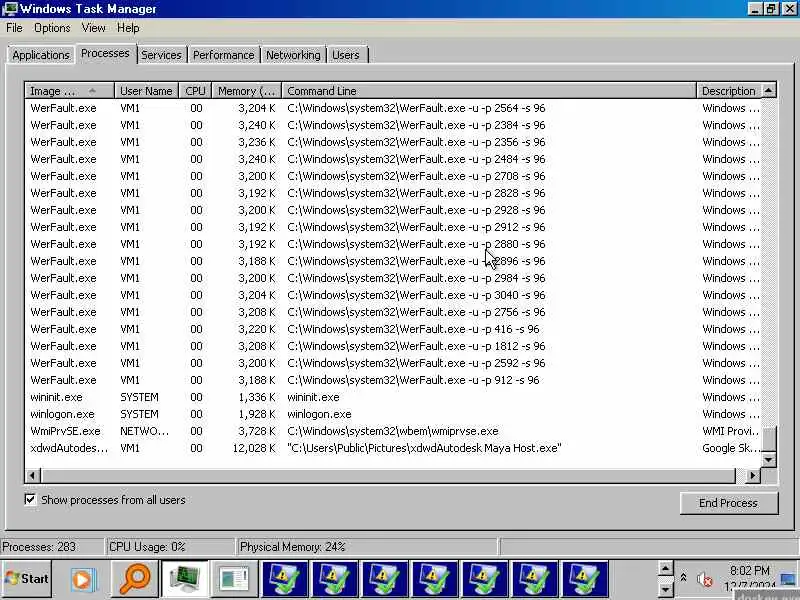Select WerFault.exe row with -p 3040

[393, 295]
